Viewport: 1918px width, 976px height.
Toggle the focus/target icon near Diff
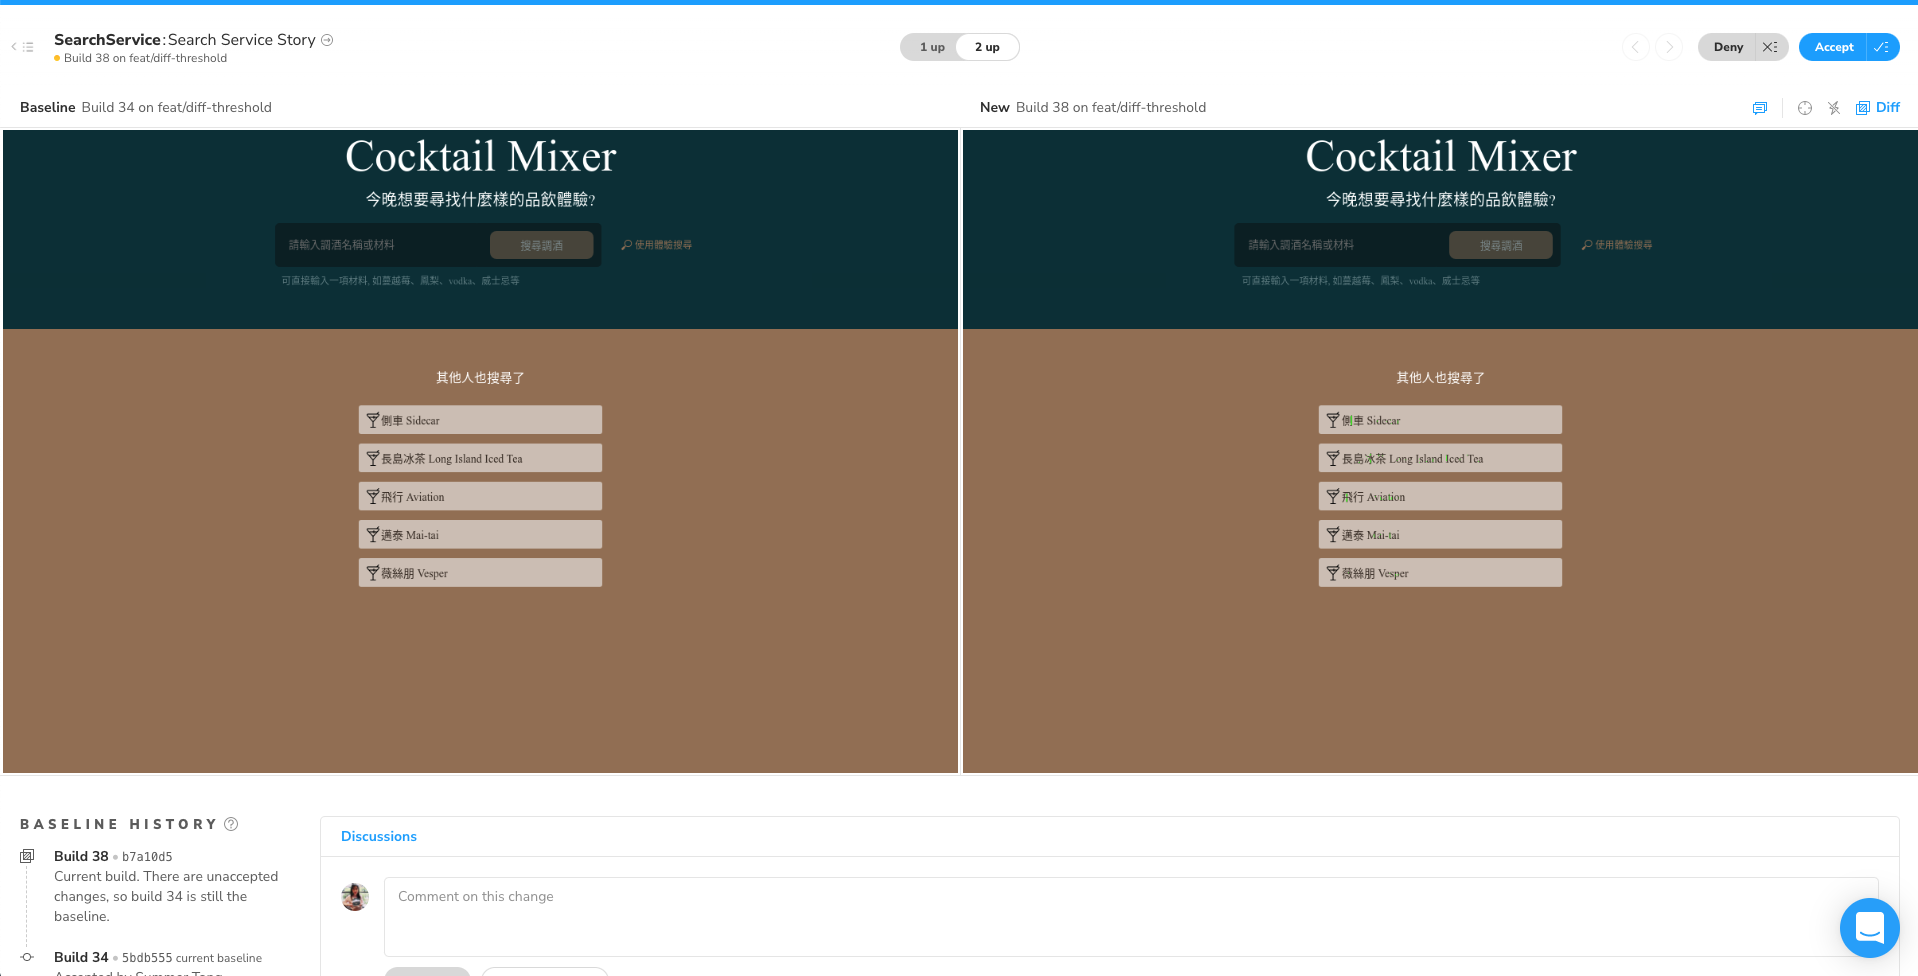(1804, 108)
